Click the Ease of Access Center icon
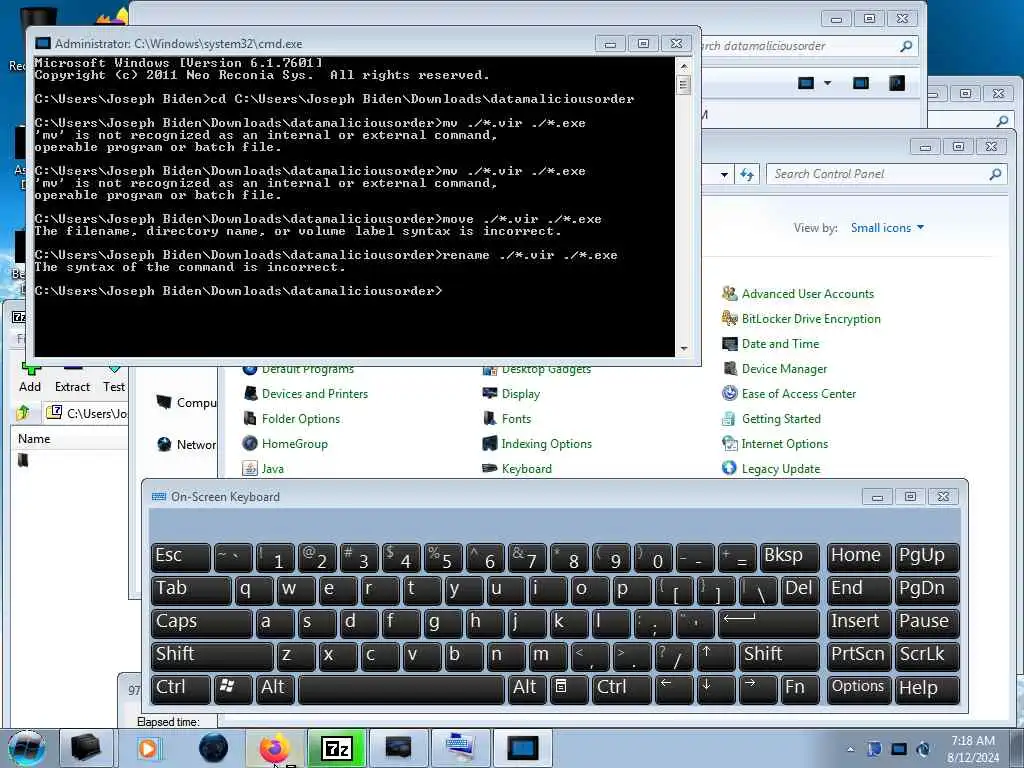1024x768 pixels. pyautogui.click(x=729, y=394)
